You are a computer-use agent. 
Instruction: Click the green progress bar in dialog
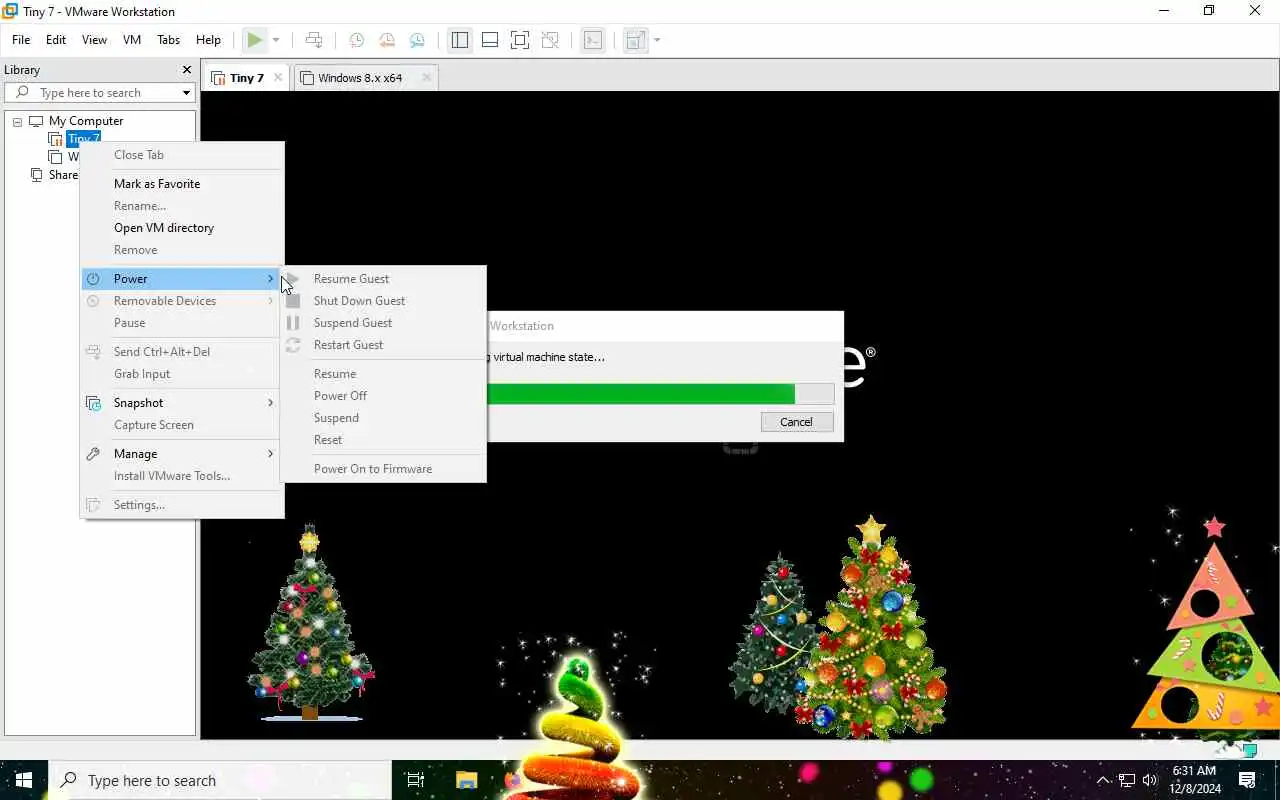point(641,394)
